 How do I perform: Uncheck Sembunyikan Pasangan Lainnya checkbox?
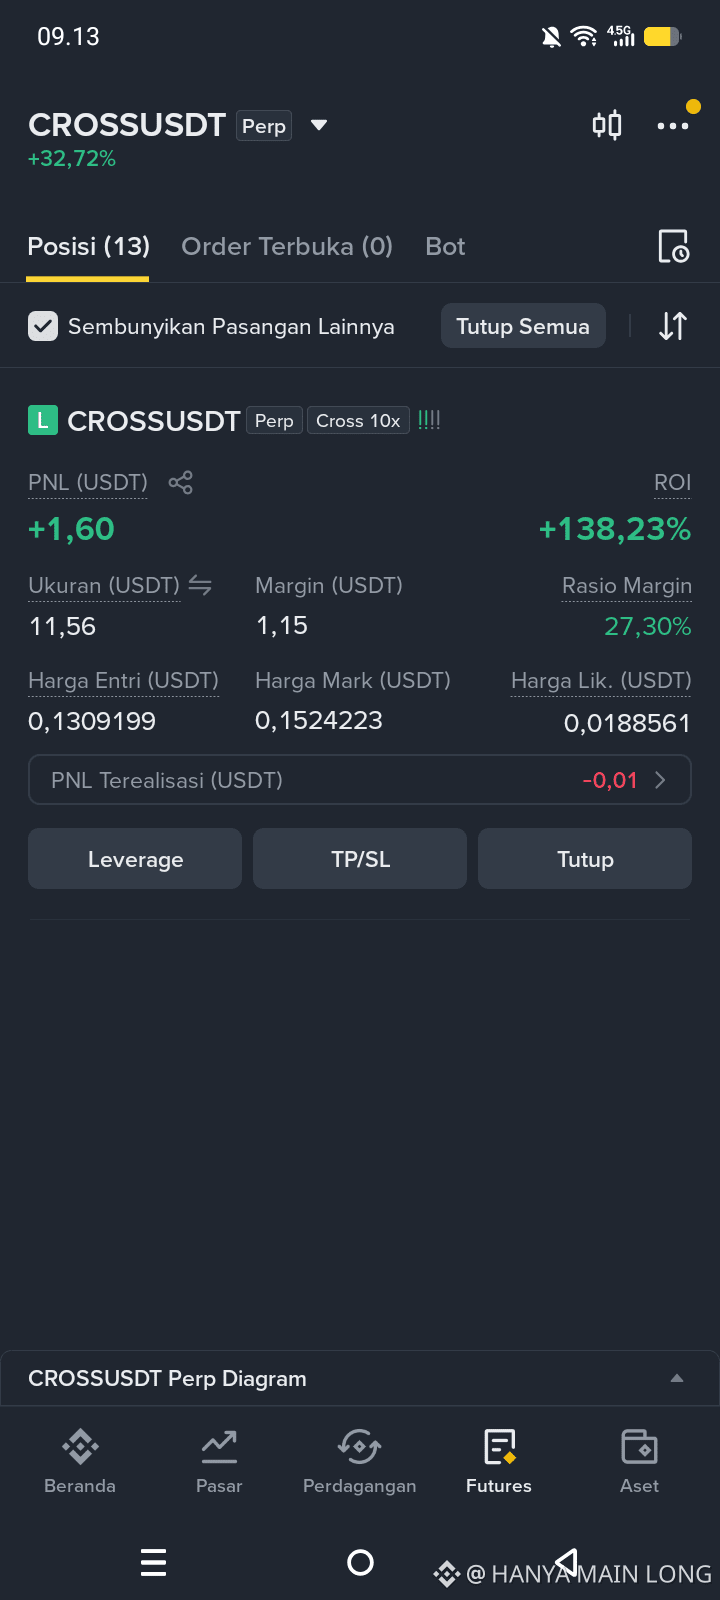[43, 326]
